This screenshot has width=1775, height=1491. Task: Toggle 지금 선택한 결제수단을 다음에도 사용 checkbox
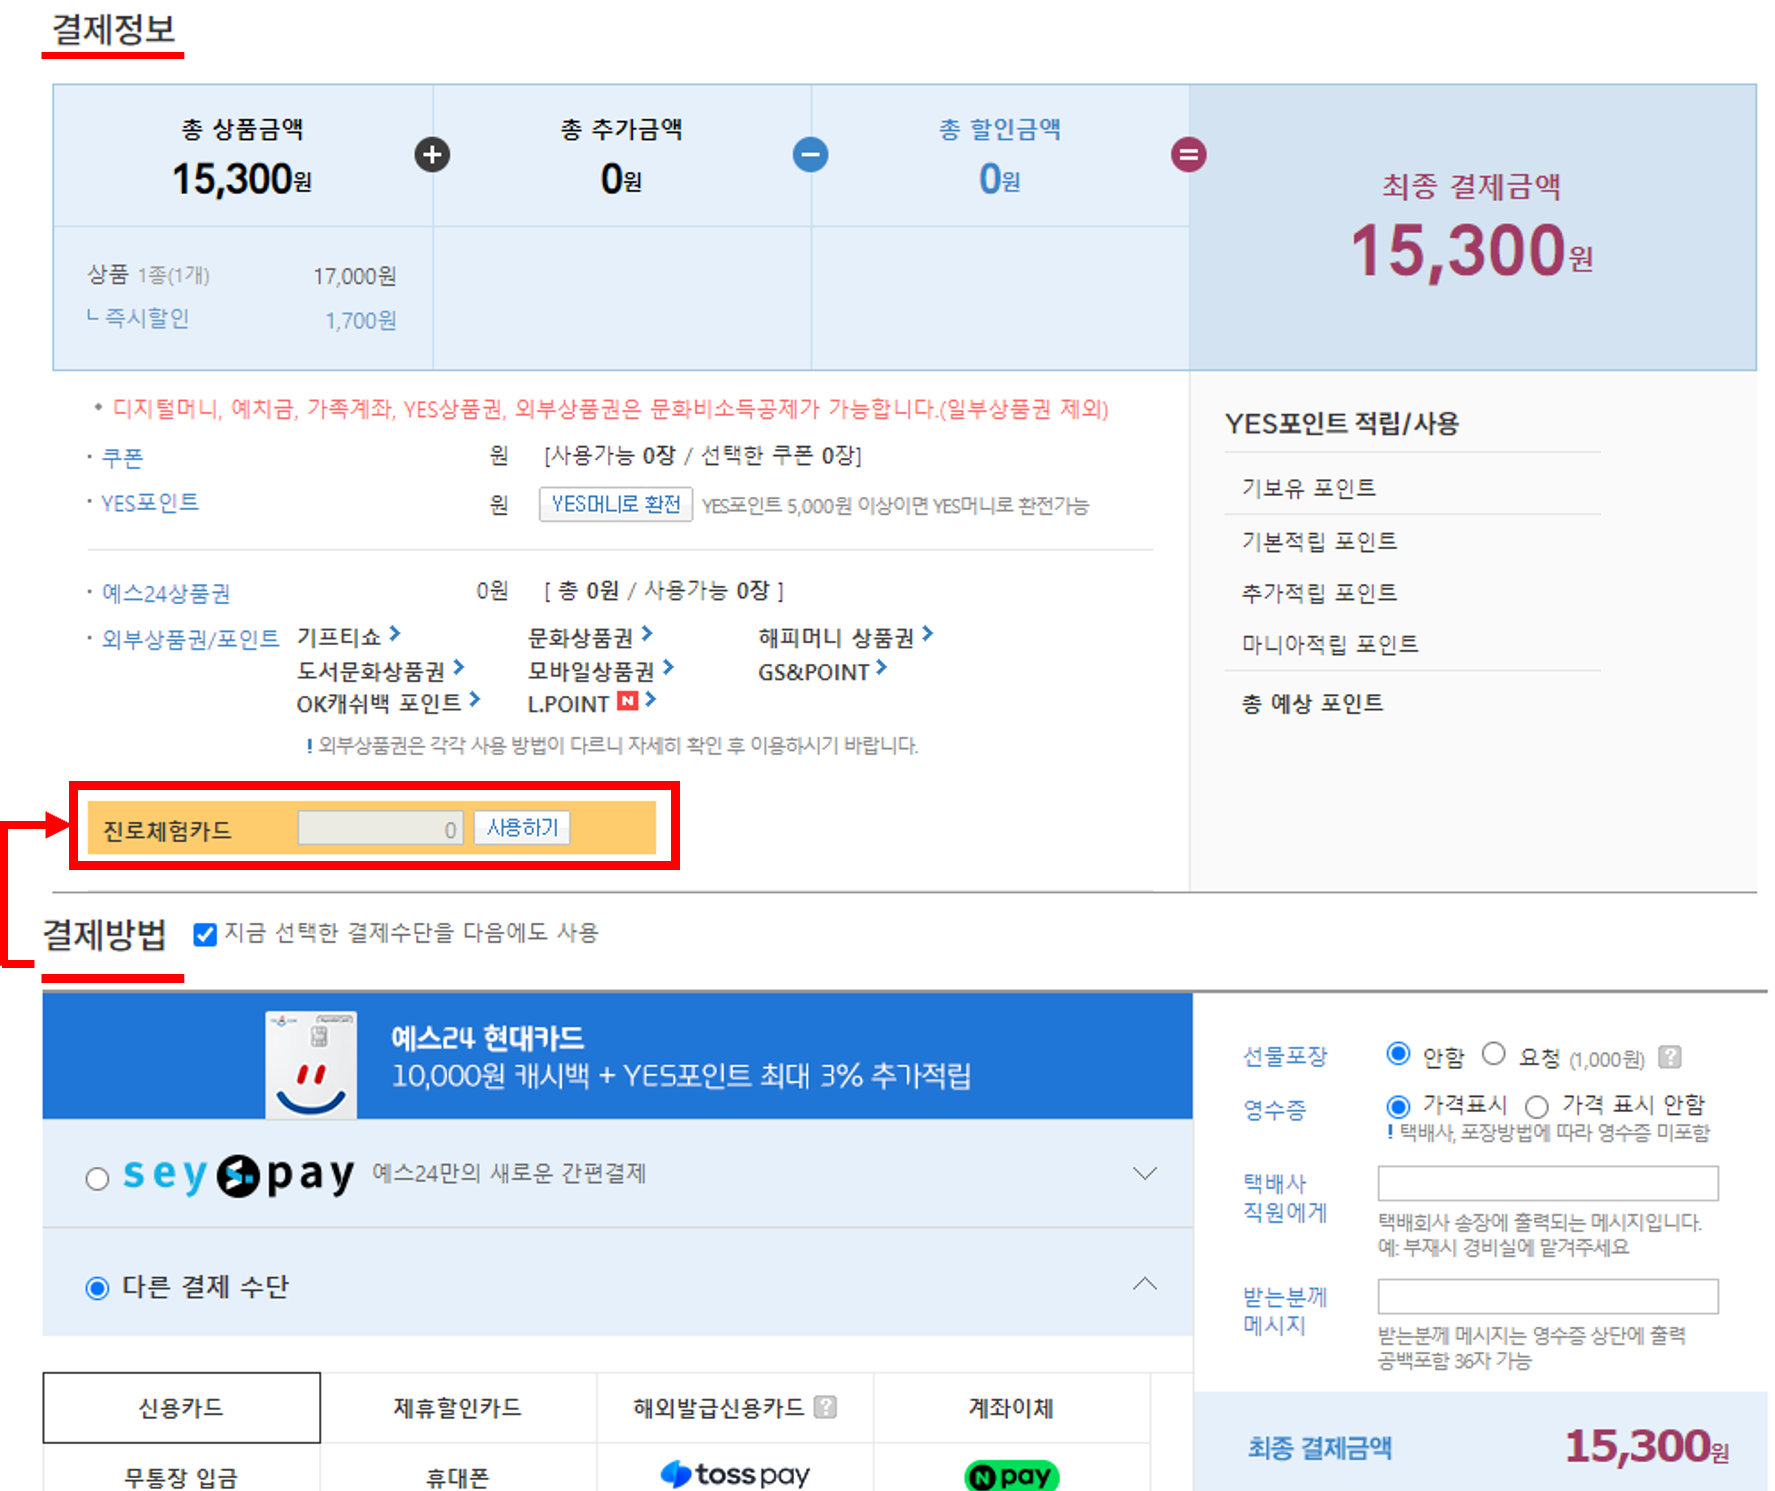tap(204, 934)
